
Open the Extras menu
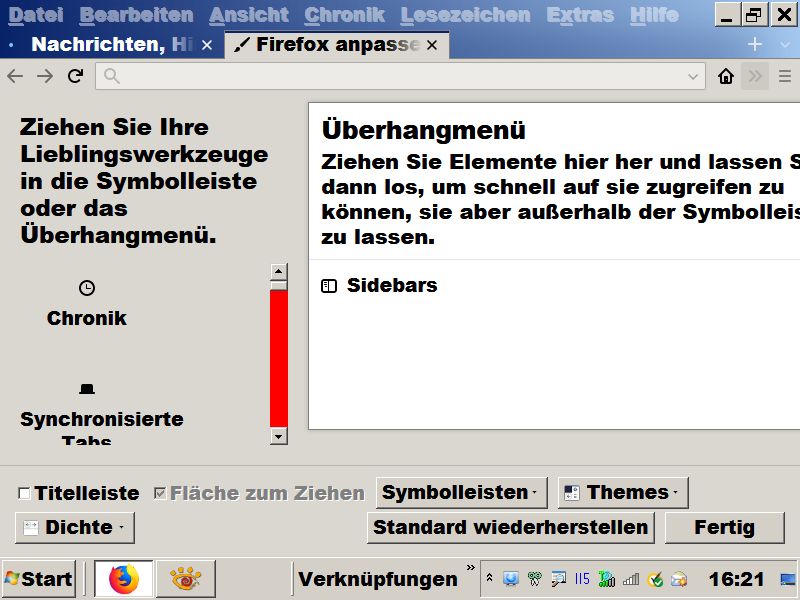(x=580, y=15)
